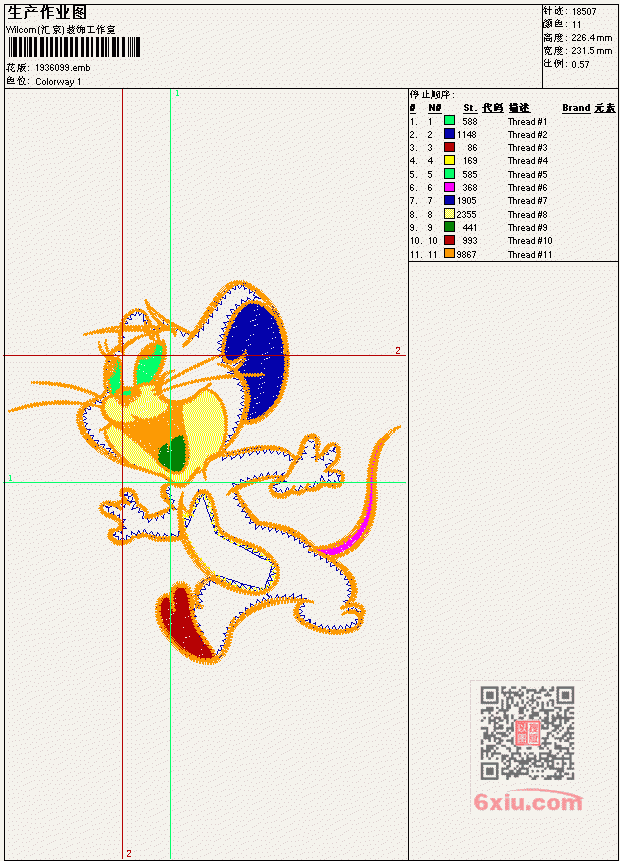
Task: Click stitch count 1905 for Thread #7
Action: click(467, 201)
